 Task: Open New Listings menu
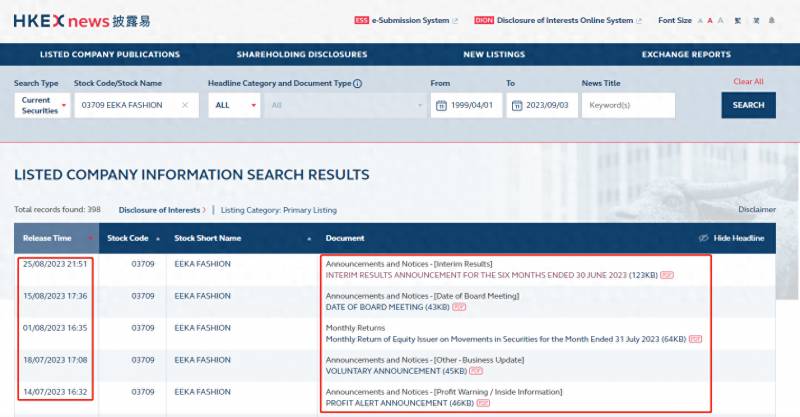tap(494, 54)
